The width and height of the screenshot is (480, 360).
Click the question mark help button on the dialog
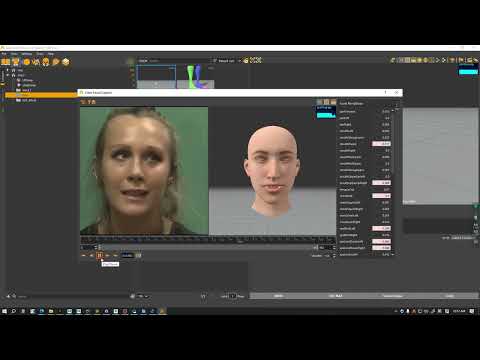tap(385, 92)
